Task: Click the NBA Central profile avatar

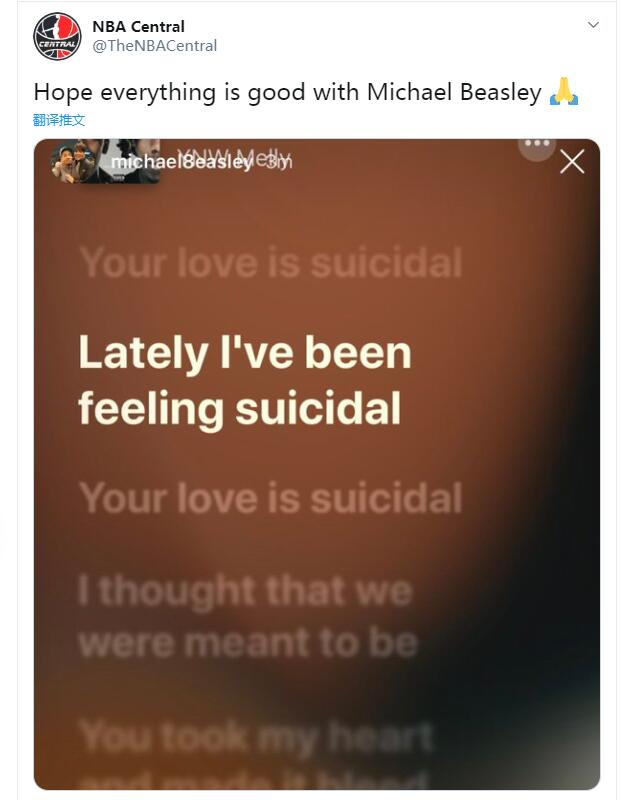Action: (56, 37)
